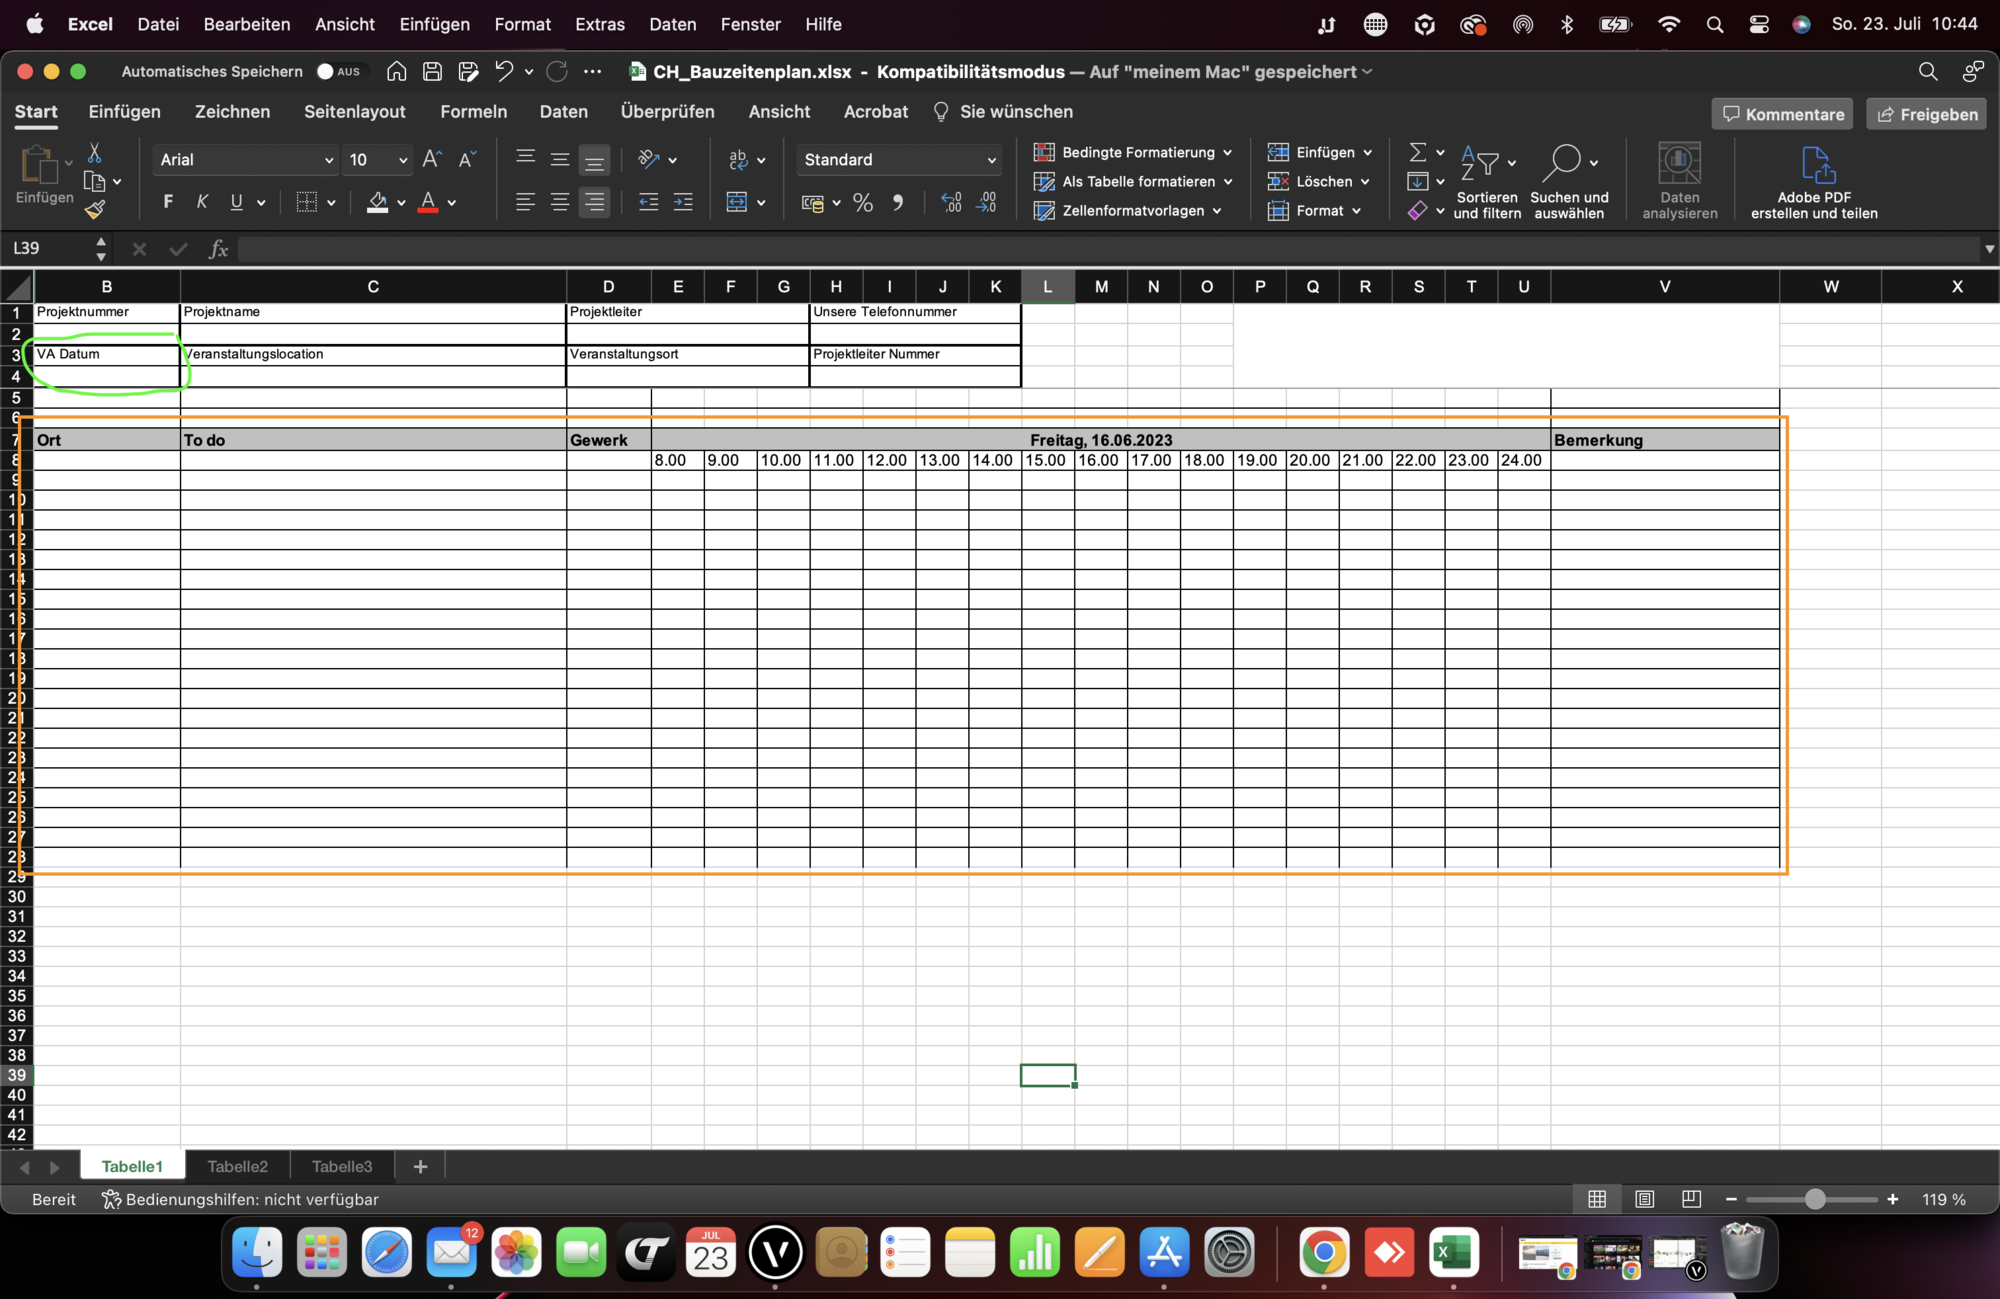Click the increase decimal places icon
2000x1299 pixels.
951,203
